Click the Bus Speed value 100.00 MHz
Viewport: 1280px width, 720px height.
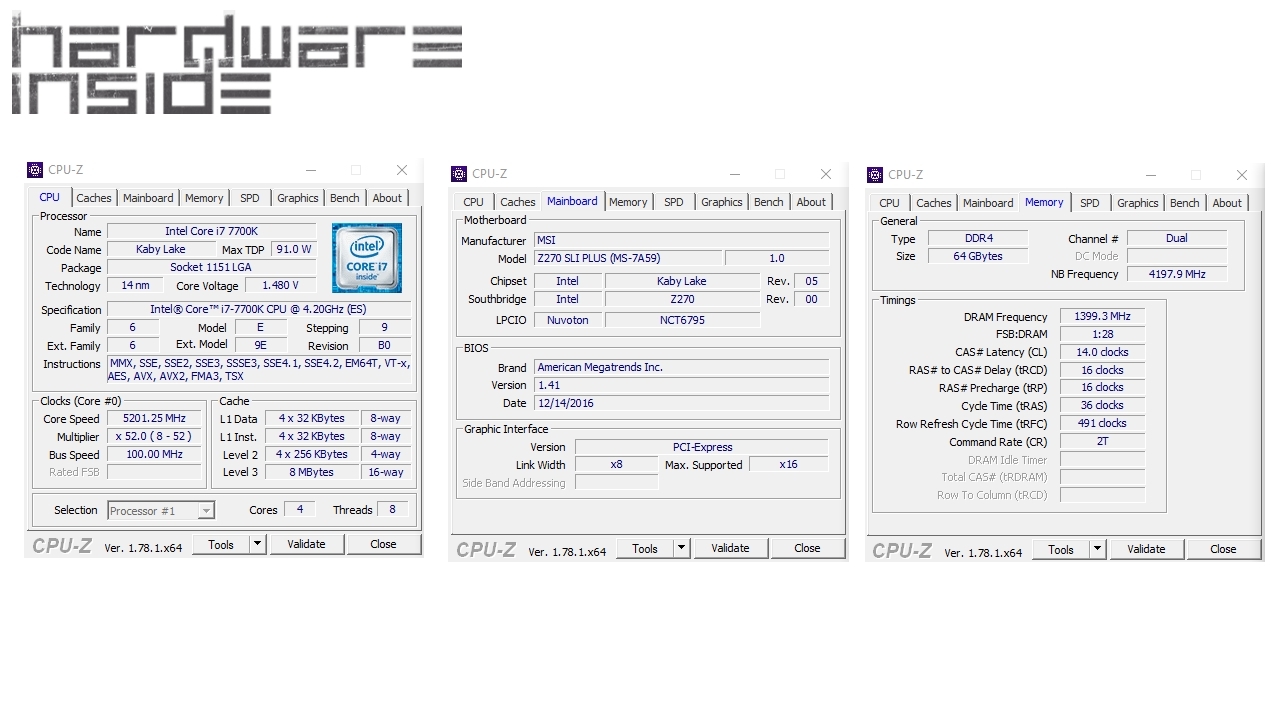[x=154, y=454]
